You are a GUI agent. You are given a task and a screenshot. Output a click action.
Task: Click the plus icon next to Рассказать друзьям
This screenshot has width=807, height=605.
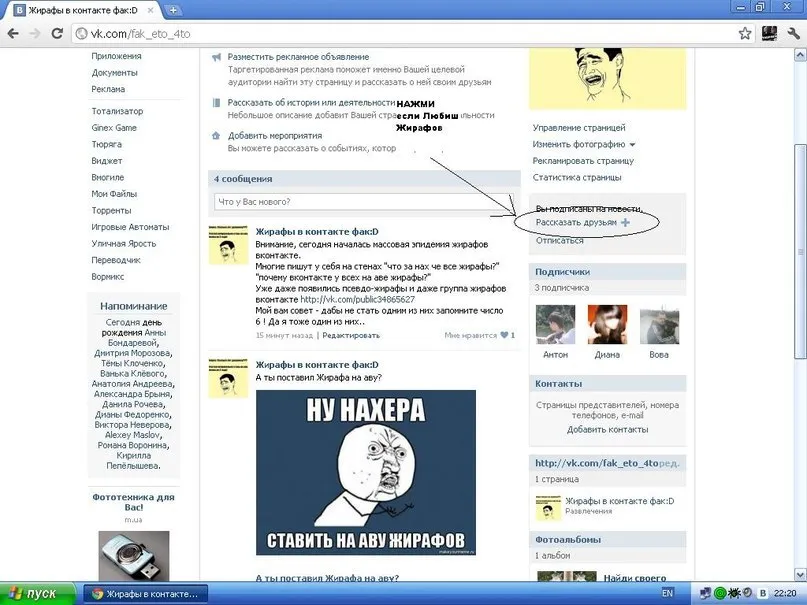625,222
